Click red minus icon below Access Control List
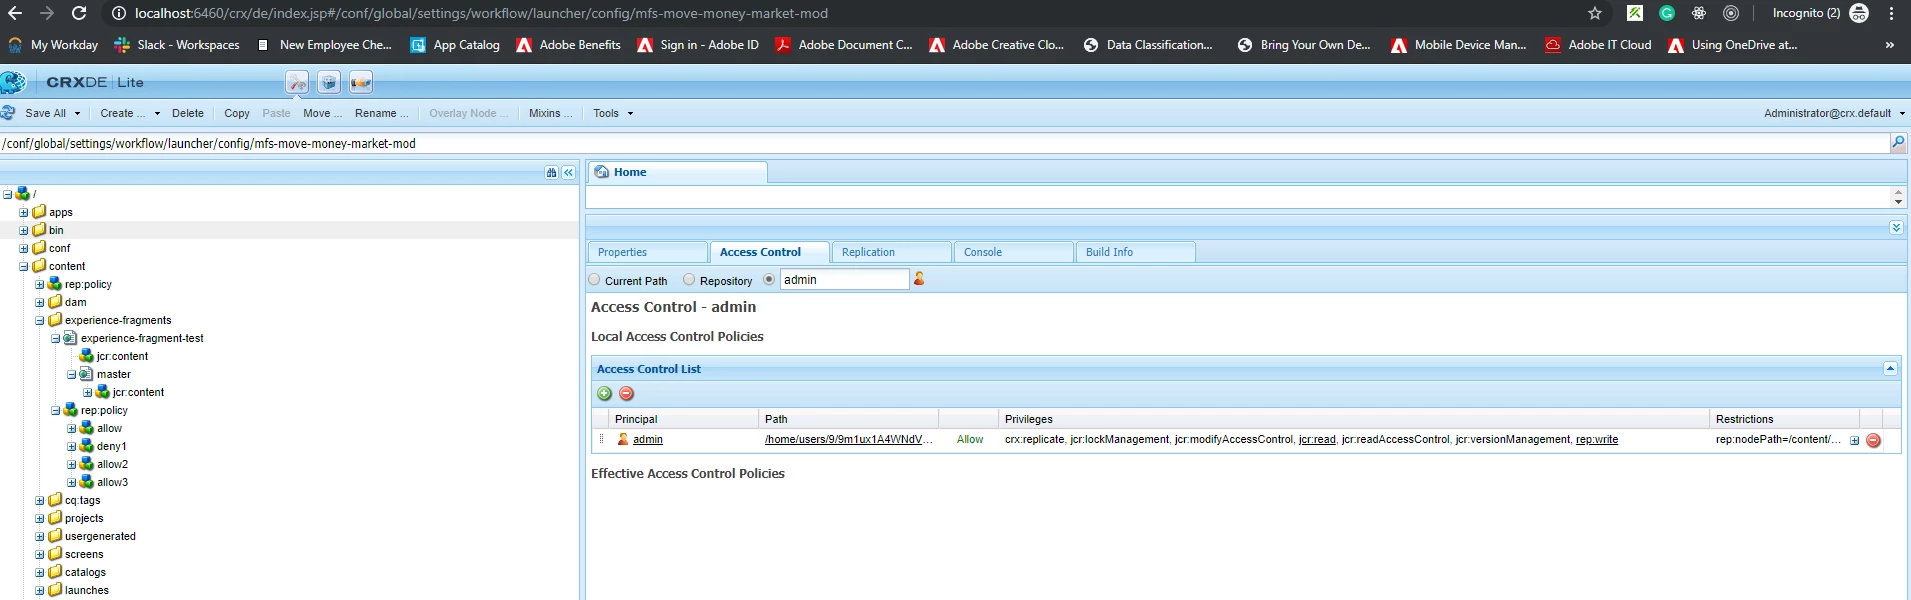The width and height of the screenshot is (1911, 600). pos(626,393)
